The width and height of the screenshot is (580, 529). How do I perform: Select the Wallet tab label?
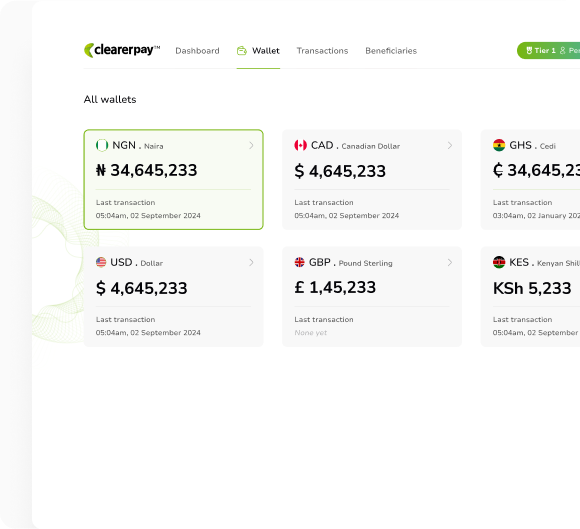pyautogui.click(x=266, y=51)
